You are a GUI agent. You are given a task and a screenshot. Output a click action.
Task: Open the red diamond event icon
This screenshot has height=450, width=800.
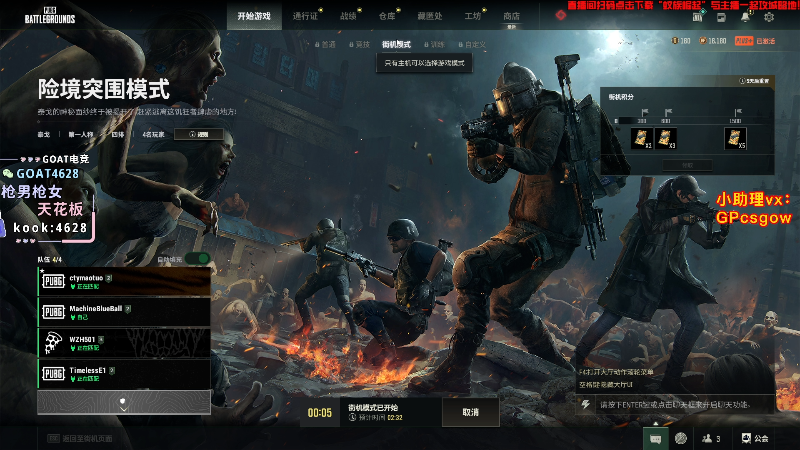(561, 15)
